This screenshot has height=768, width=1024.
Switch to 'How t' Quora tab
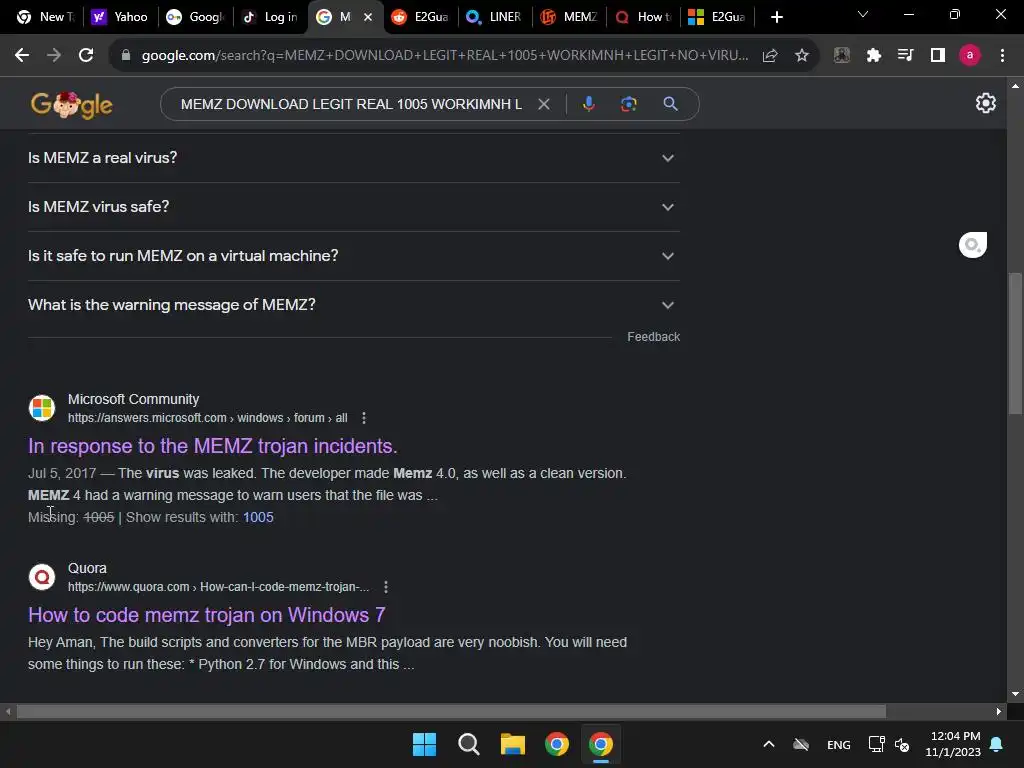tap(644, 17)
